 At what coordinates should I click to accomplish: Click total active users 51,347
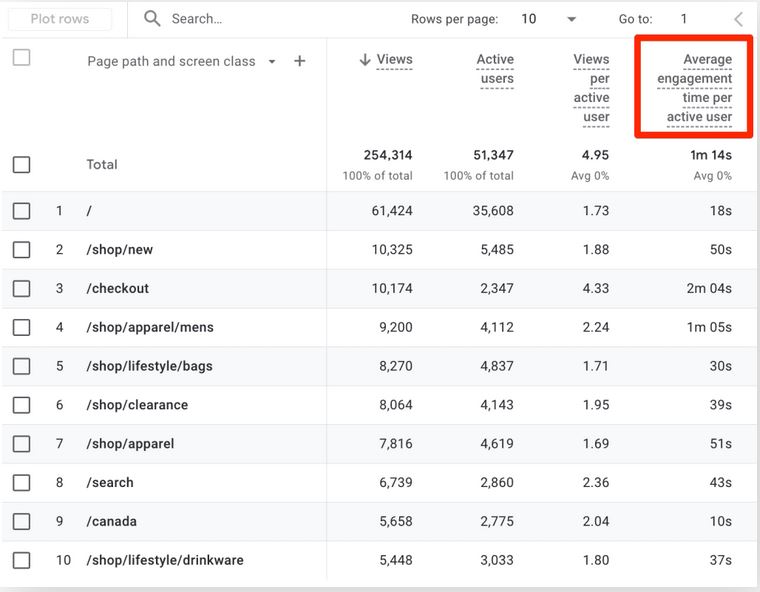493,155
